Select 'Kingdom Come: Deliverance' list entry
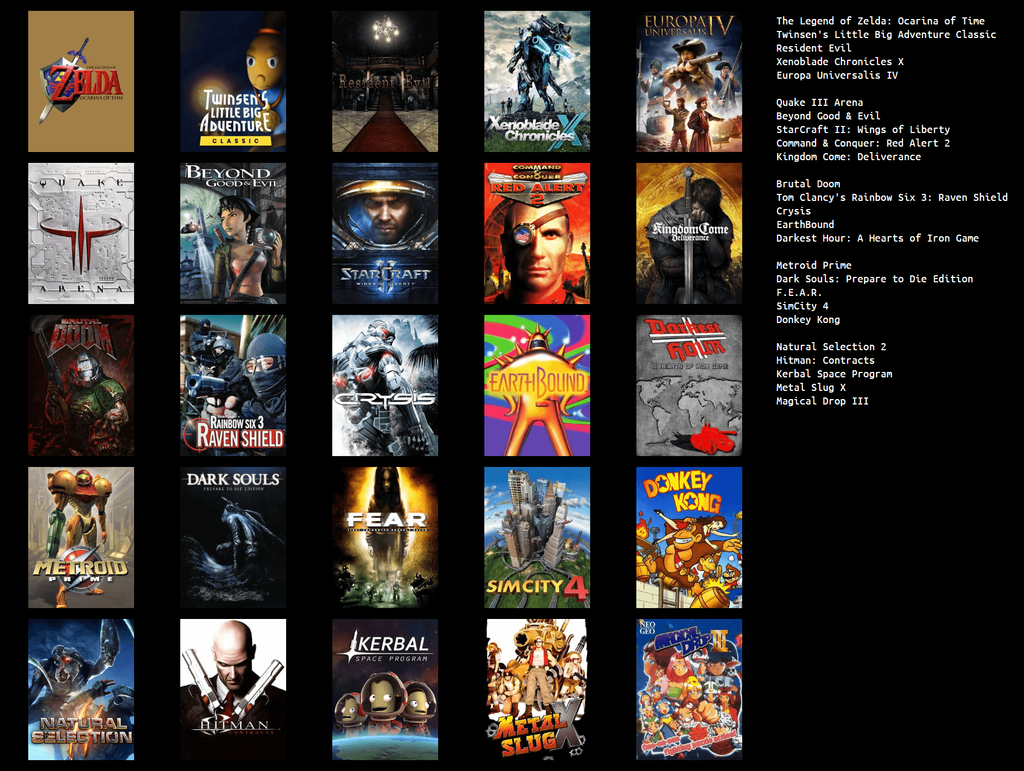The image size is (1024, 771). 848,157
